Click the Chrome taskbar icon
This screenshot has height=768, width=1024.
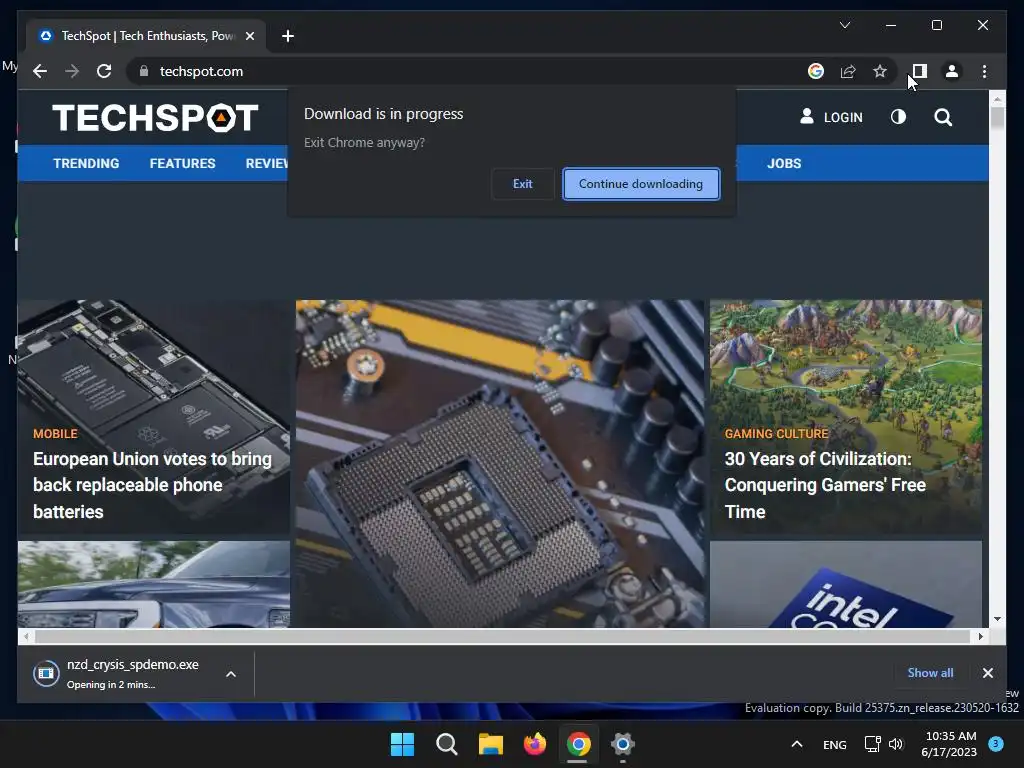(579, 744)
